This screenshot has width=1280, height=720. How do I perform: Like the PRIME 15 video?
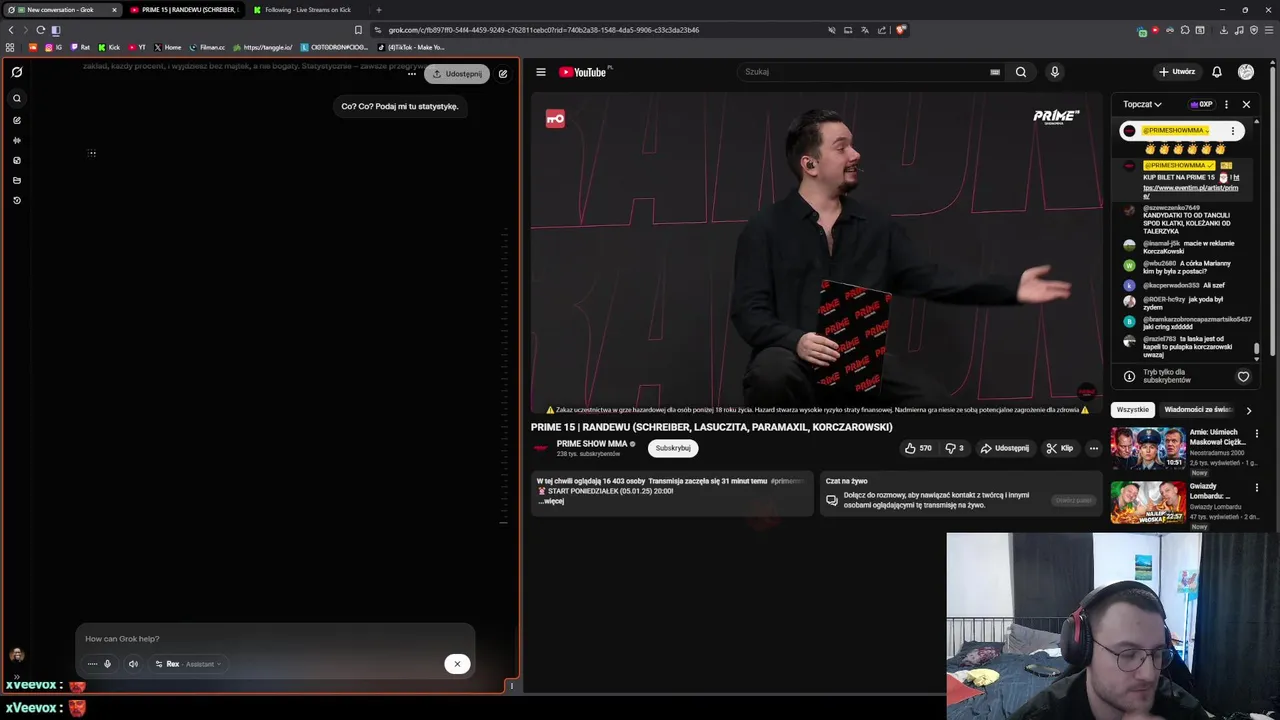click(x=919, y=448)
